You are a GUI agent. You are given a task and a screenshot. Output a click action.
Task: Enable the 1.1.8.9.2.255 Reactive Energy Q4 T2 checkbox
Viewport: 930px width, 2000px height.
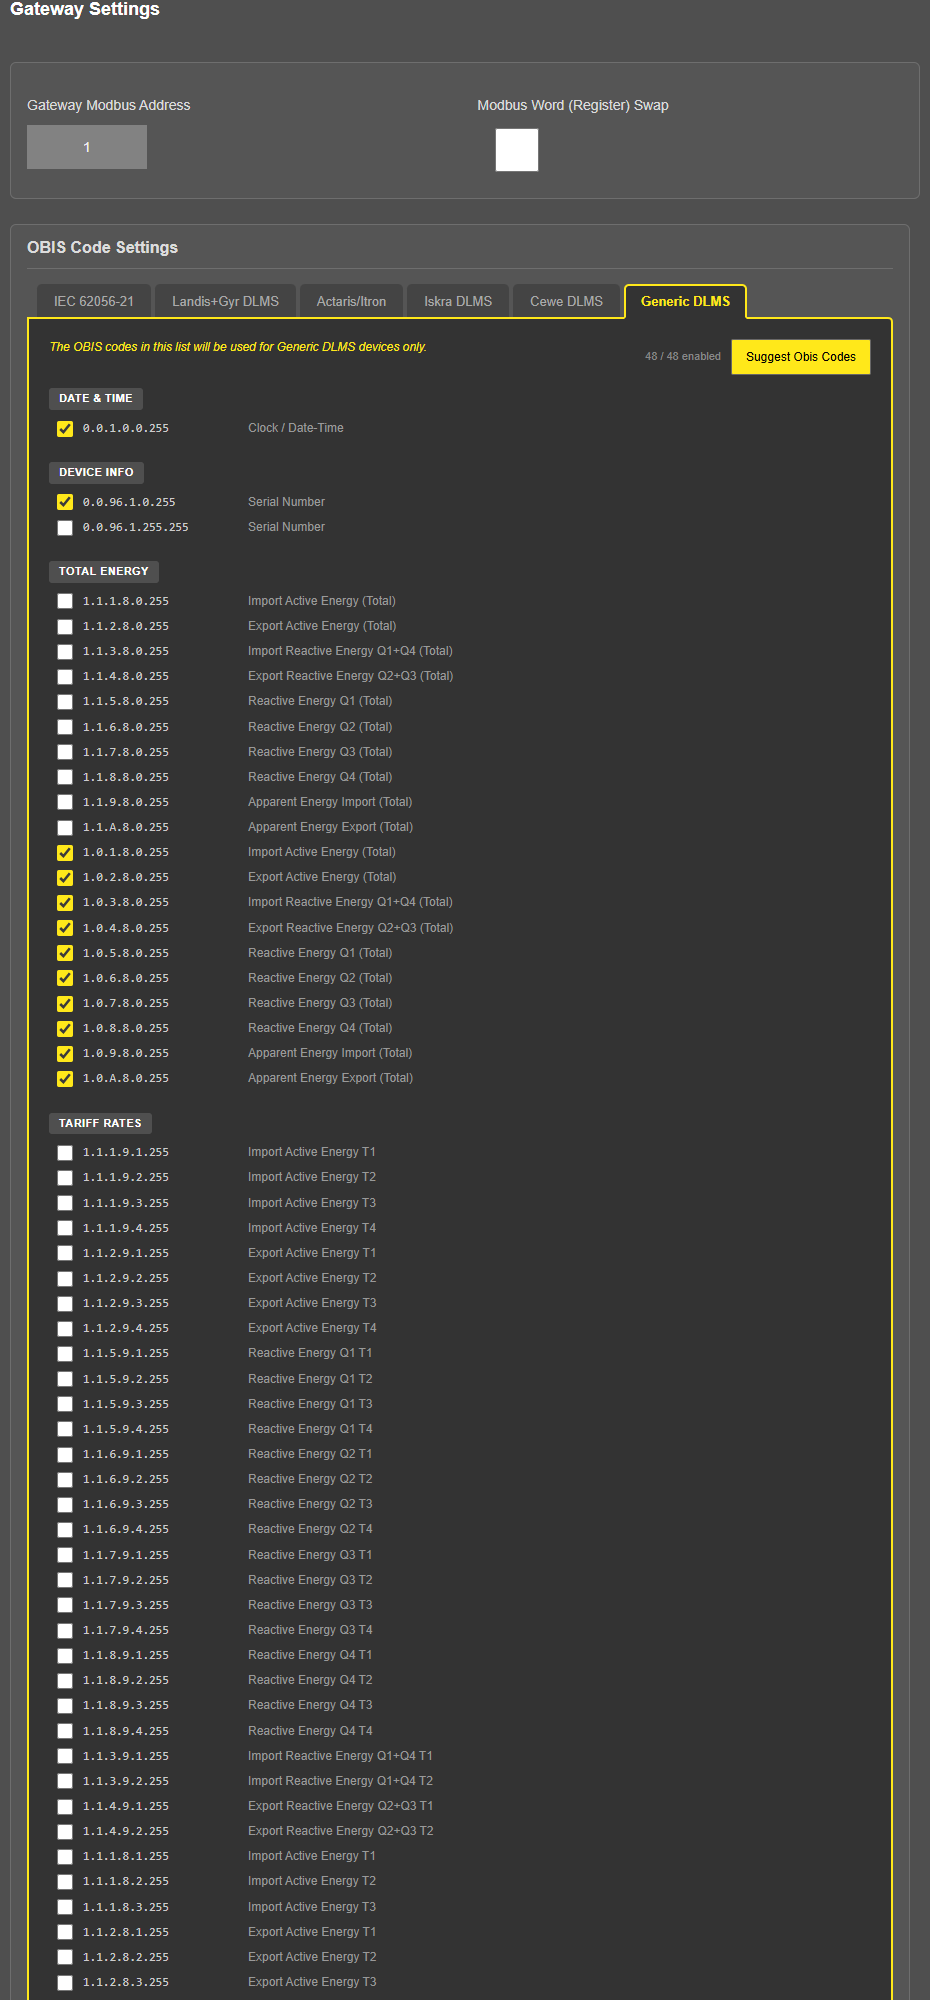(x=65, y=1681)
